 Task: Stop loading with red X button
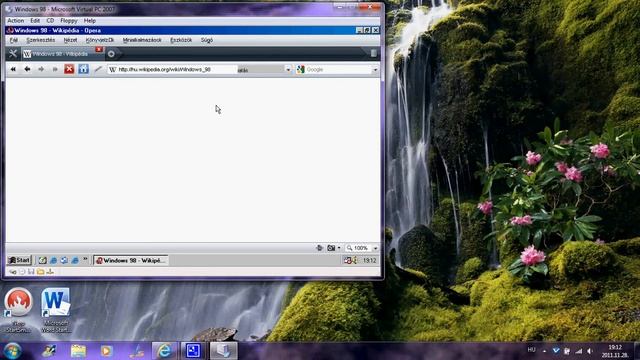(69, 69)
